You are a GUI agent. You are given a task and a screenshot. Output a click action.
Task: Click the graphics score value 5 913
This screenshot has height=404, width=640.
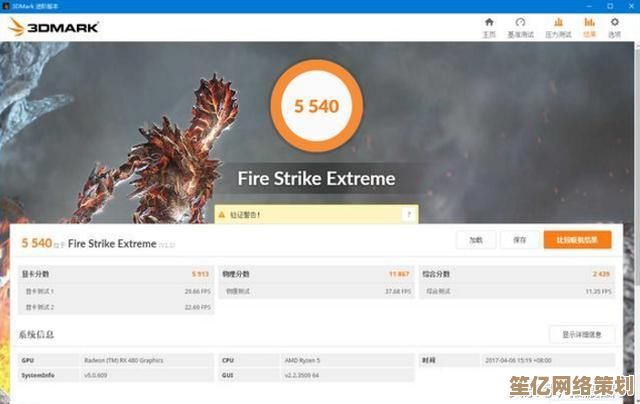[200, 274]
